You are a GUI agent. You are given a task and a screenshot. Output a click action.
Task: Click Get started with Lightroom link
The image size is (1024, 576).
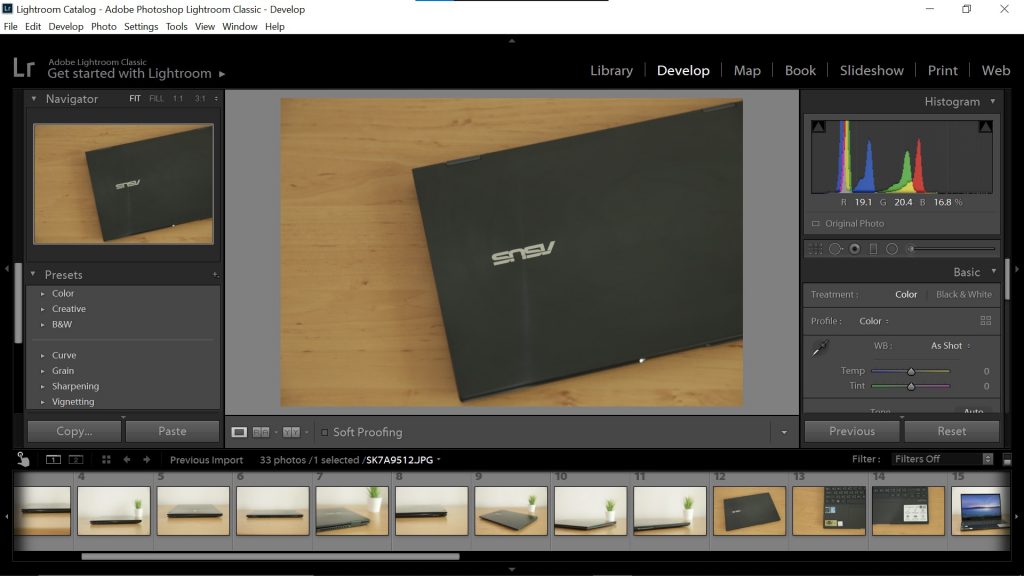click(129, 73)
